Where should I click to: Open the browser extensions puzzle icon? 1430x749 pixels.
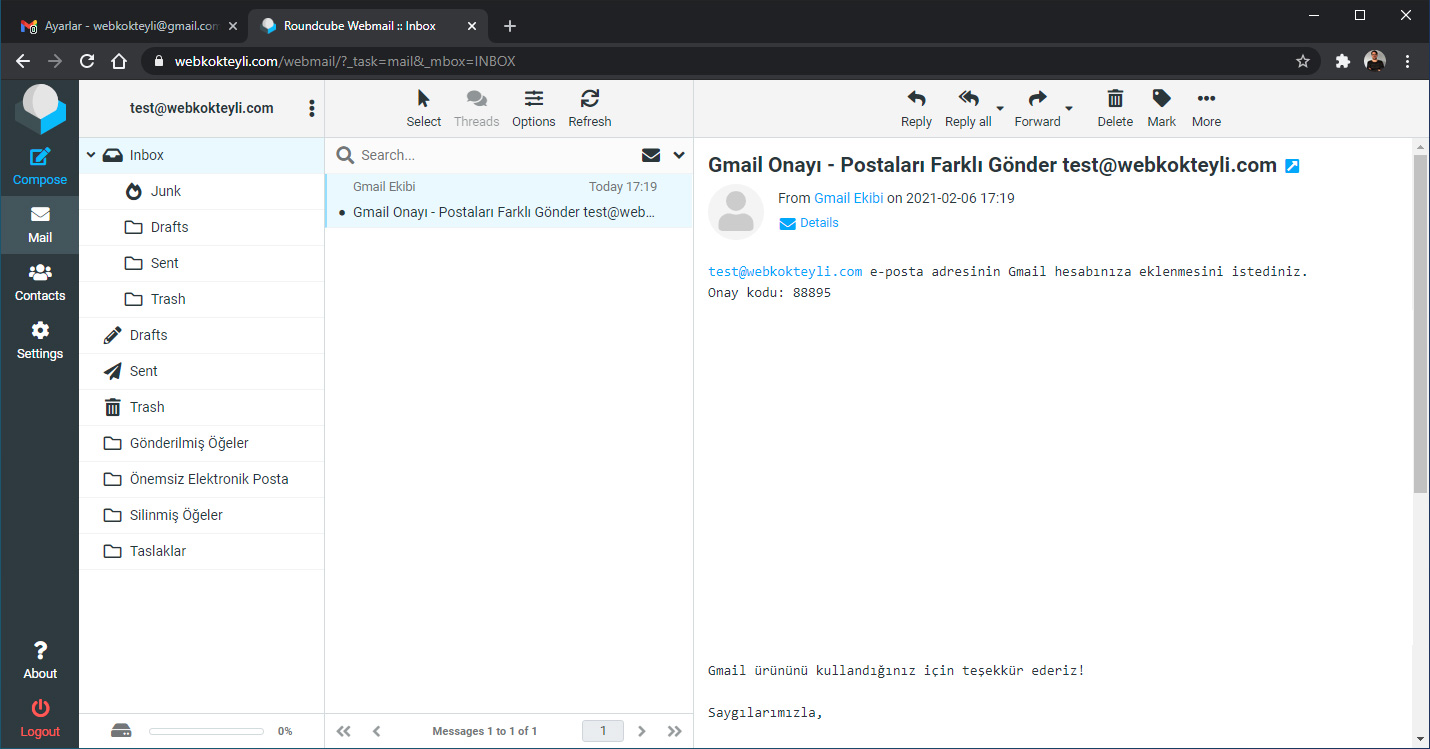click(x=1343, y=61)
